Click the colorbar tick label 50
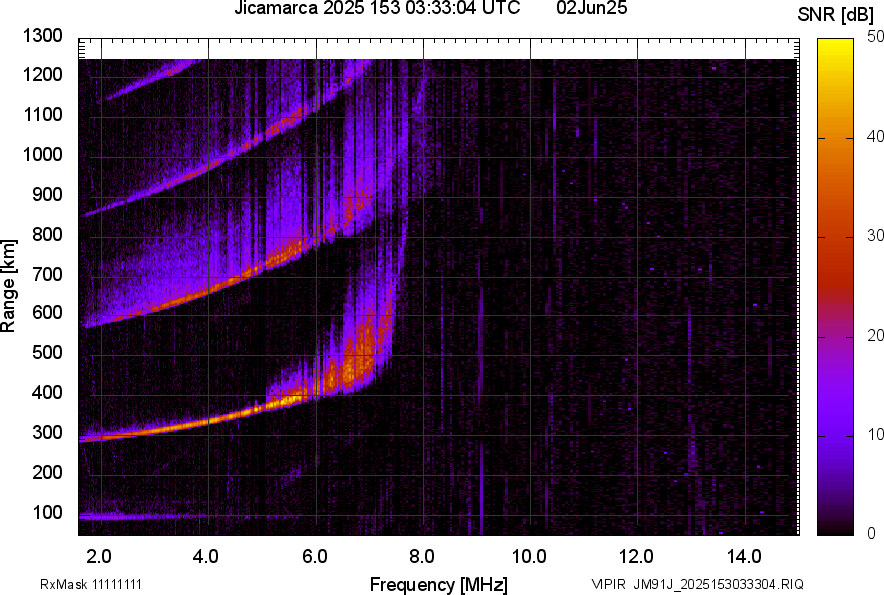This screenshot has width=884, height=595. point(875,37)
